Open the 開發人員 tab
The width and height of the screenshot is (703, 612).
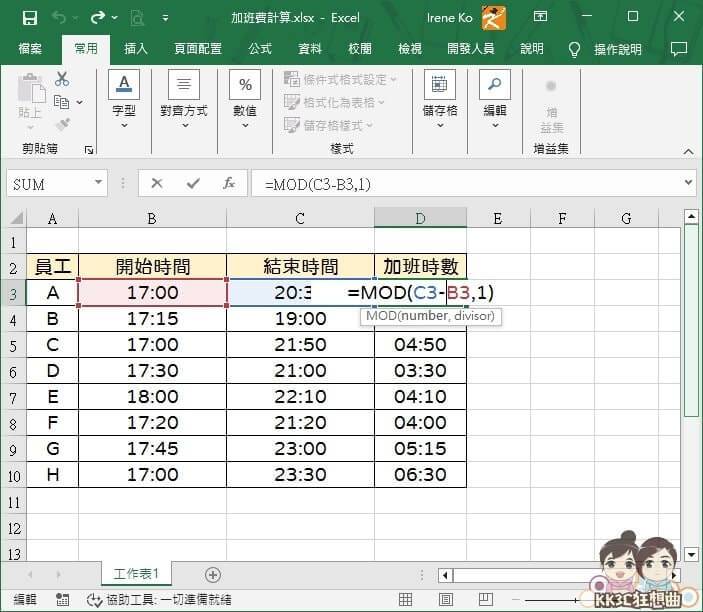tap(471, 48)
